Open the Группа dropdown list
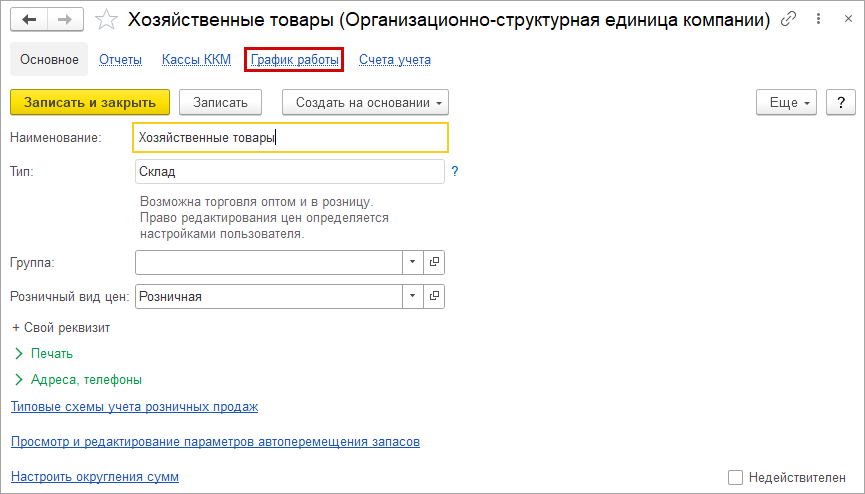The width and height of the screenshot is (865, 494). (x=414, y=262)
